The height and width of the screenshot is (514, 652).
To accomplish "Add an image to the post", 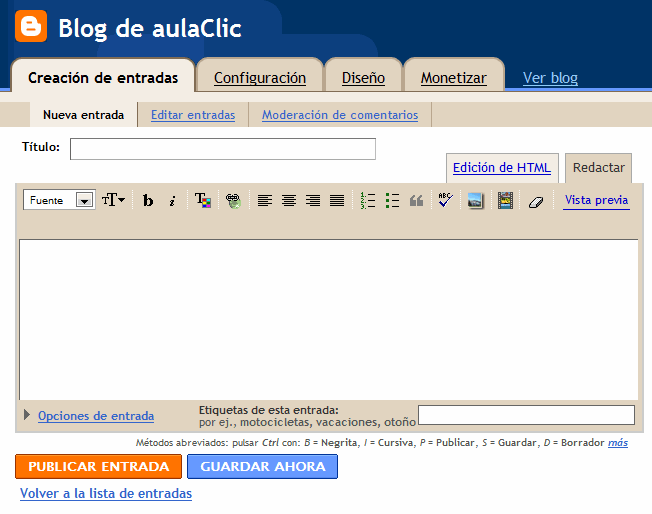I will tap(476, 200).
